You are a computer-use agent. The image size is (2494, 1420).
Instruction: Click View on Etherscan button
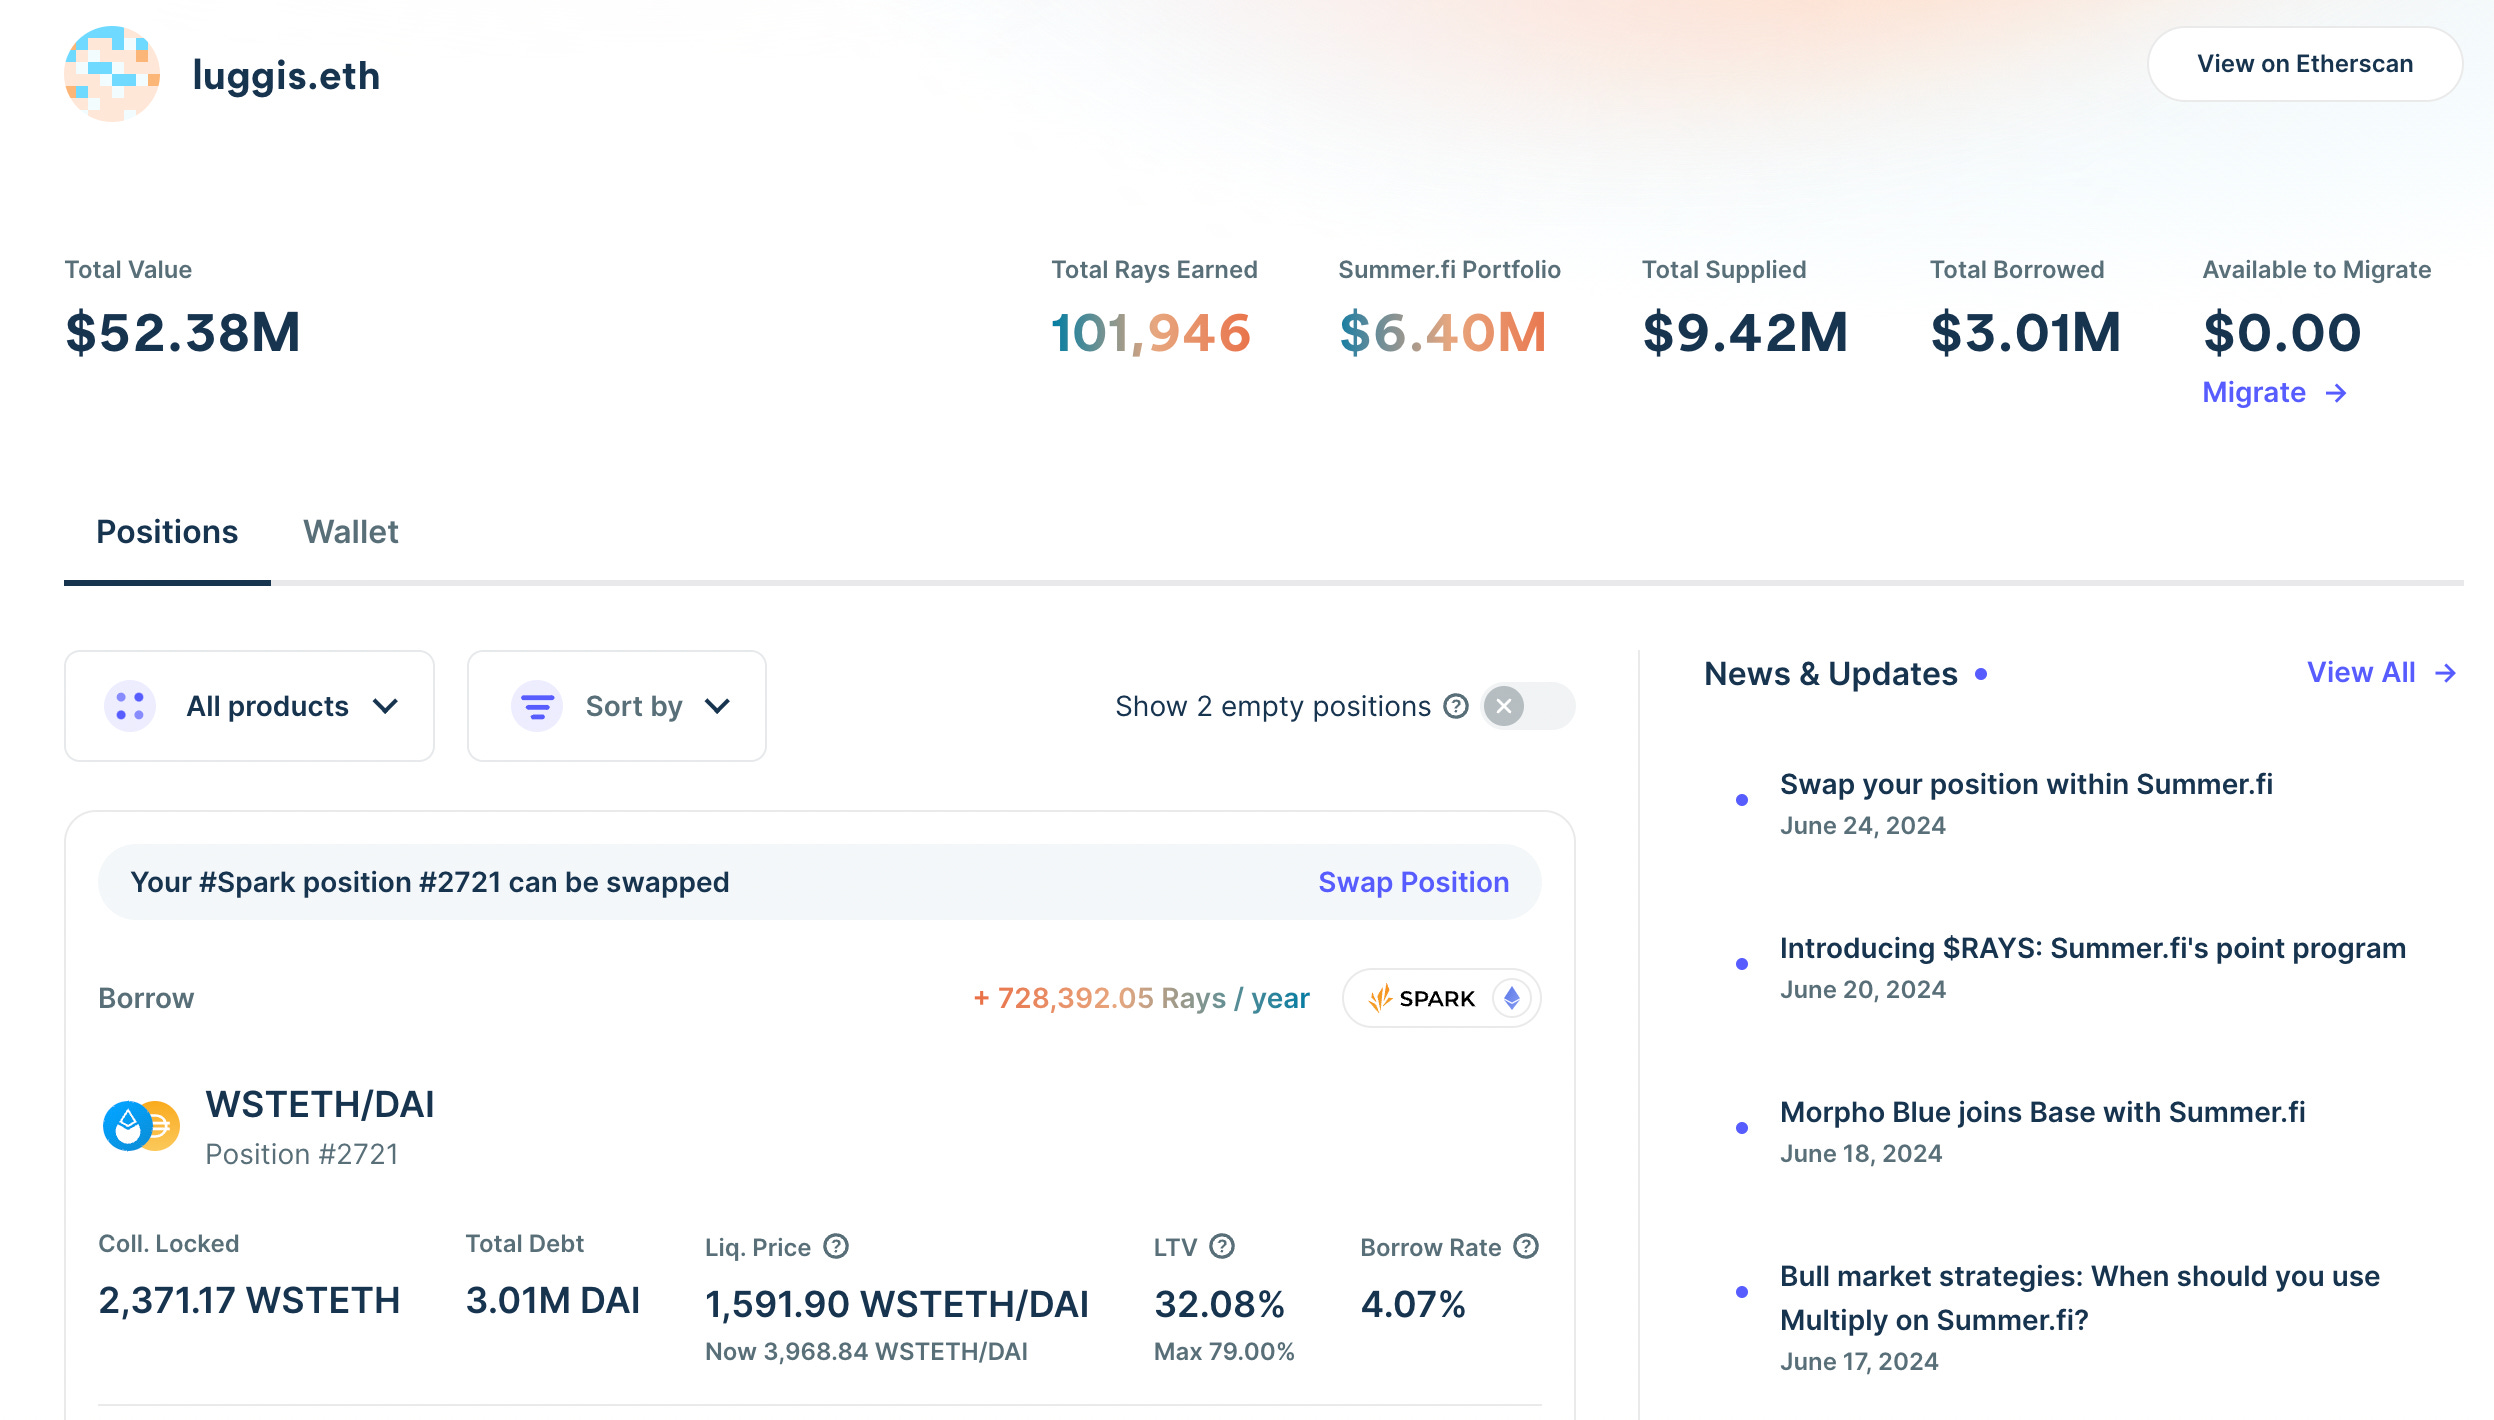click(x=2304, y=64)
